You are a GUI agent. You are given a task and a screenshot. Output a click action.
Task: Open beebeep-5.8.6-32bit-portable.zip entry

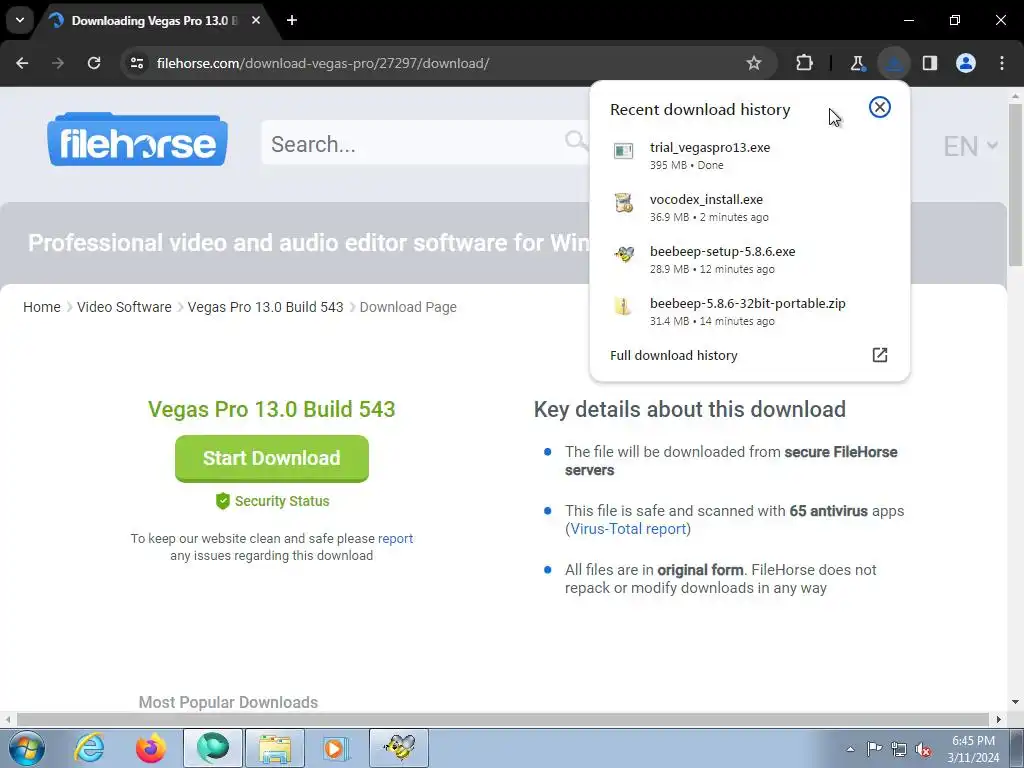pos(749,312)
